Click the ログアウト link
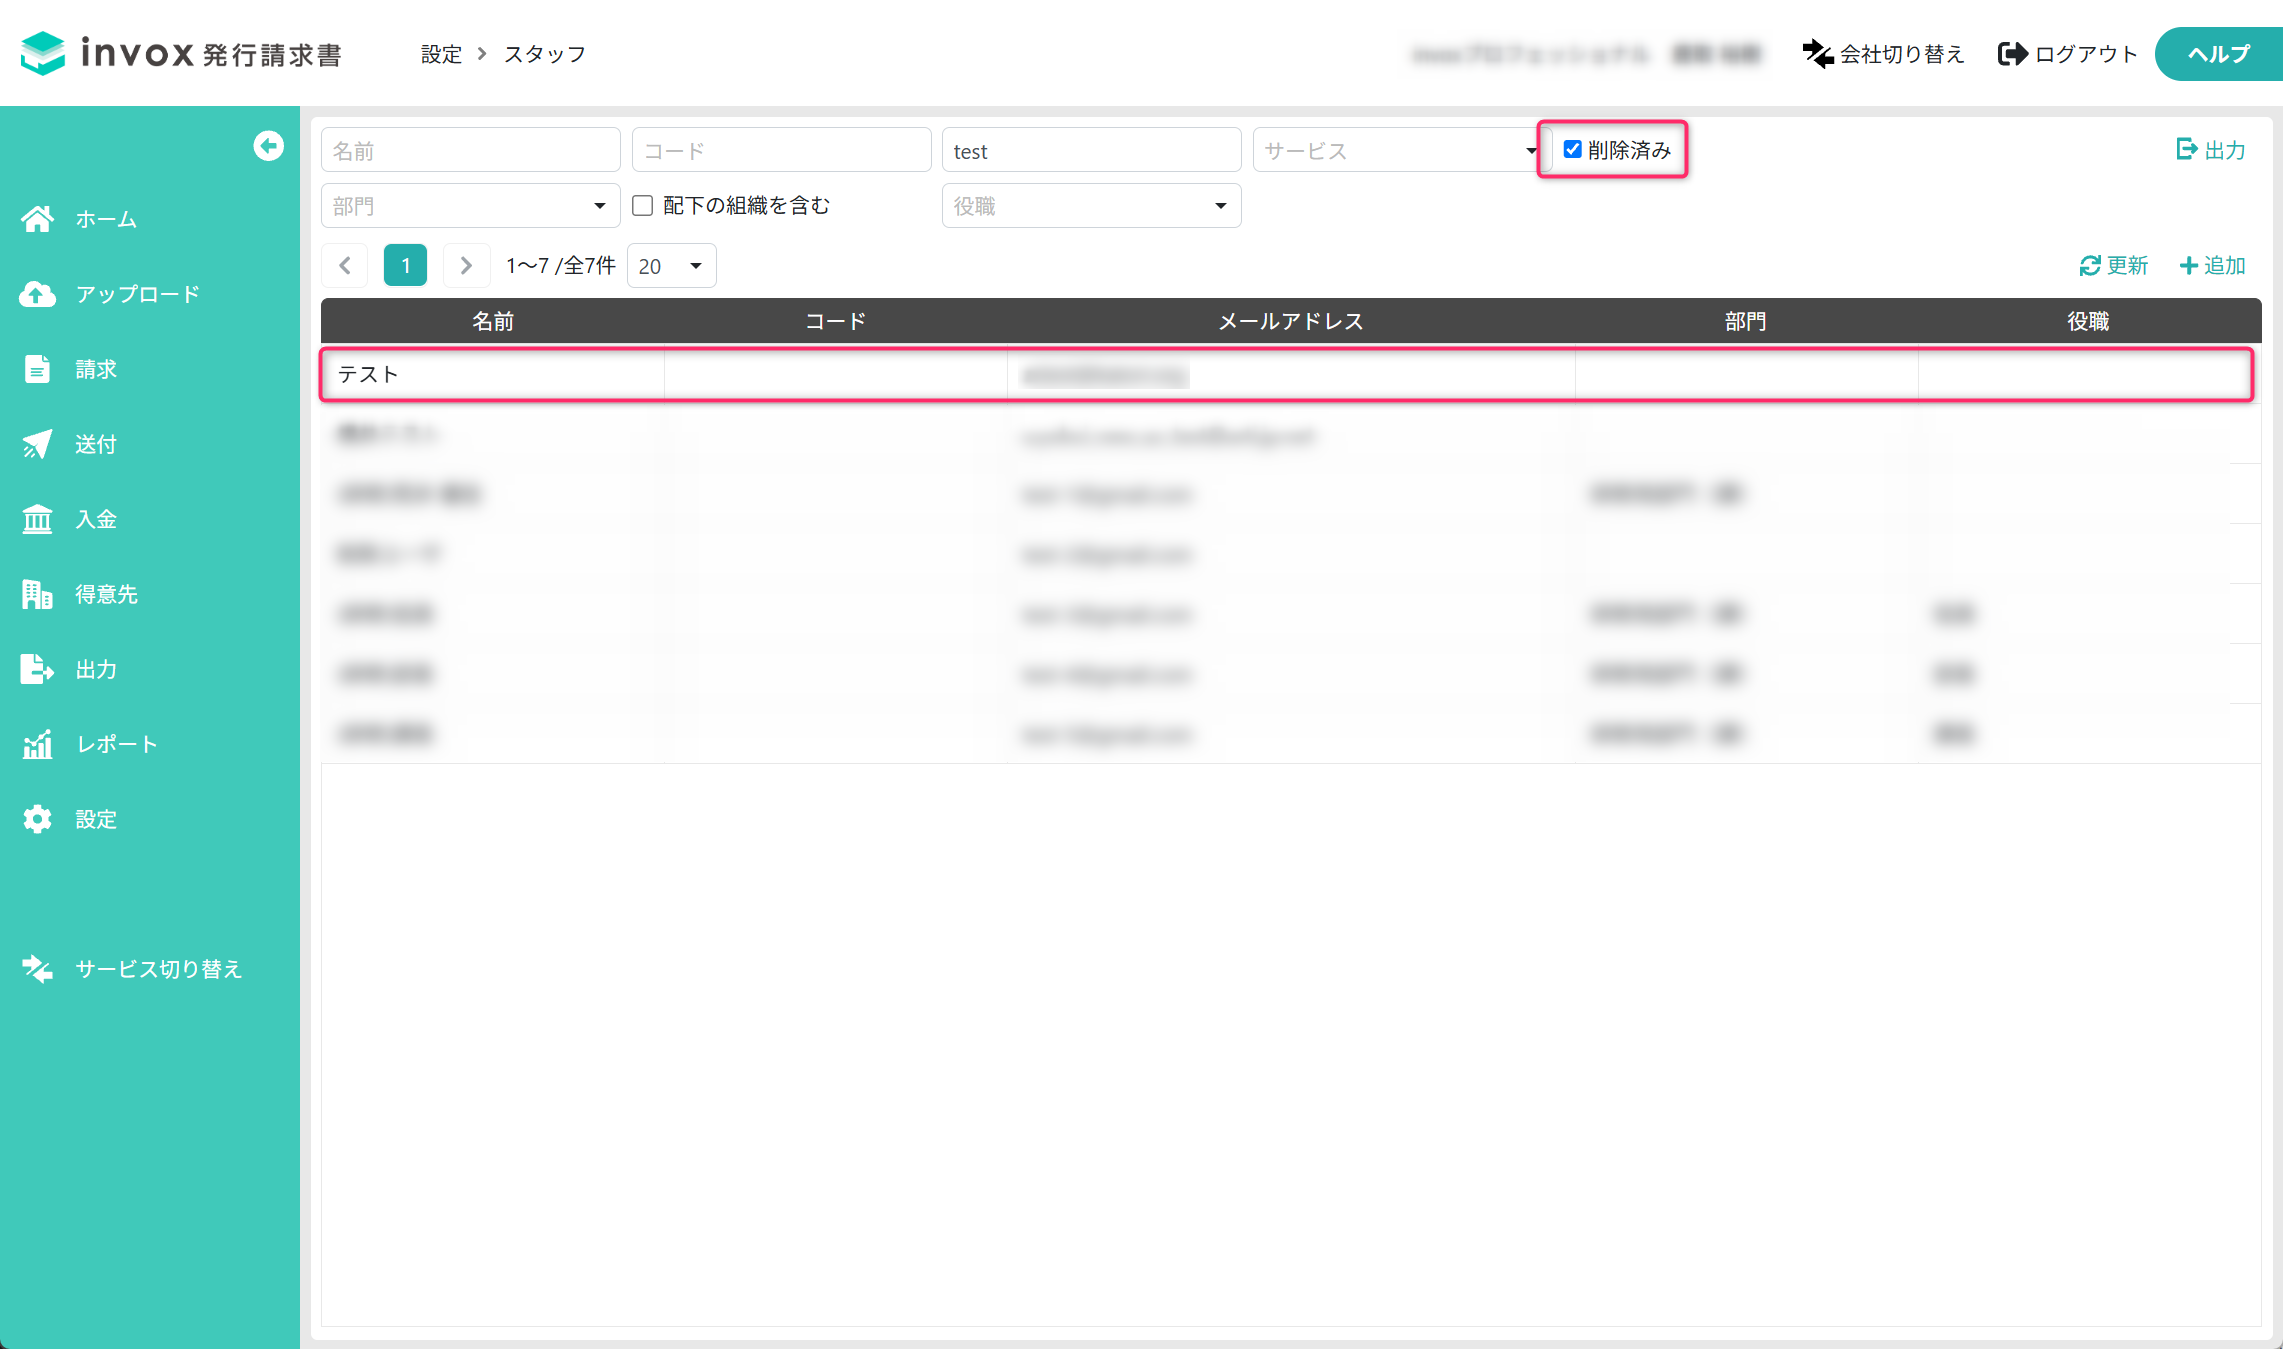 coord(2067,54)
